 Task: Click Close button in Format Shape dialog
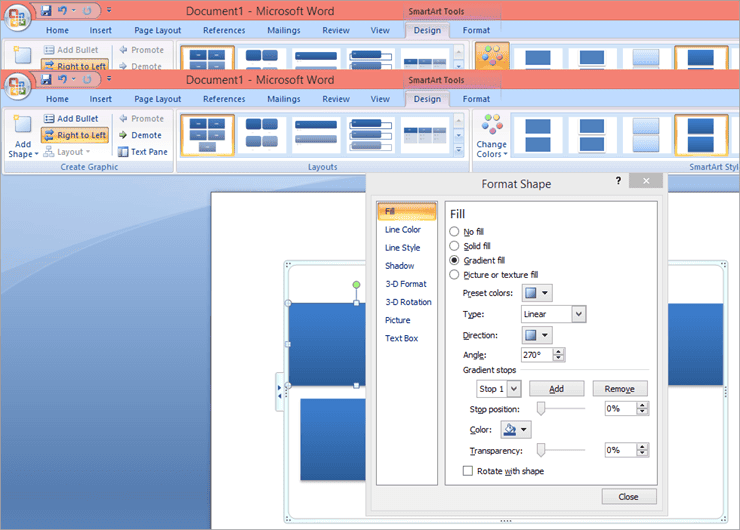tap(629, 496)
